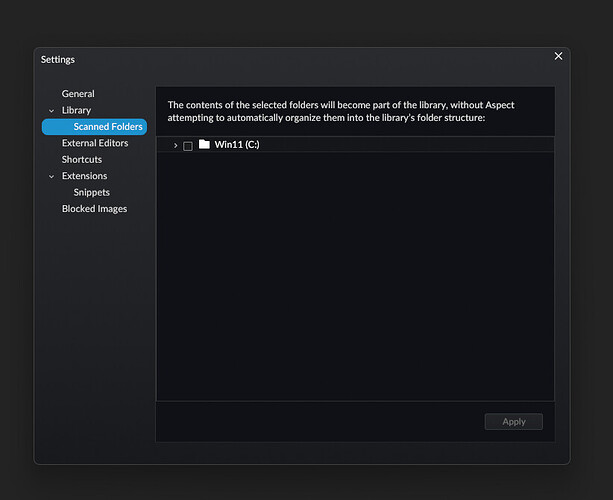Close the Settings dialog with the X
The width and height of the screenshot is (613, 500).
[x=558, y=57]
